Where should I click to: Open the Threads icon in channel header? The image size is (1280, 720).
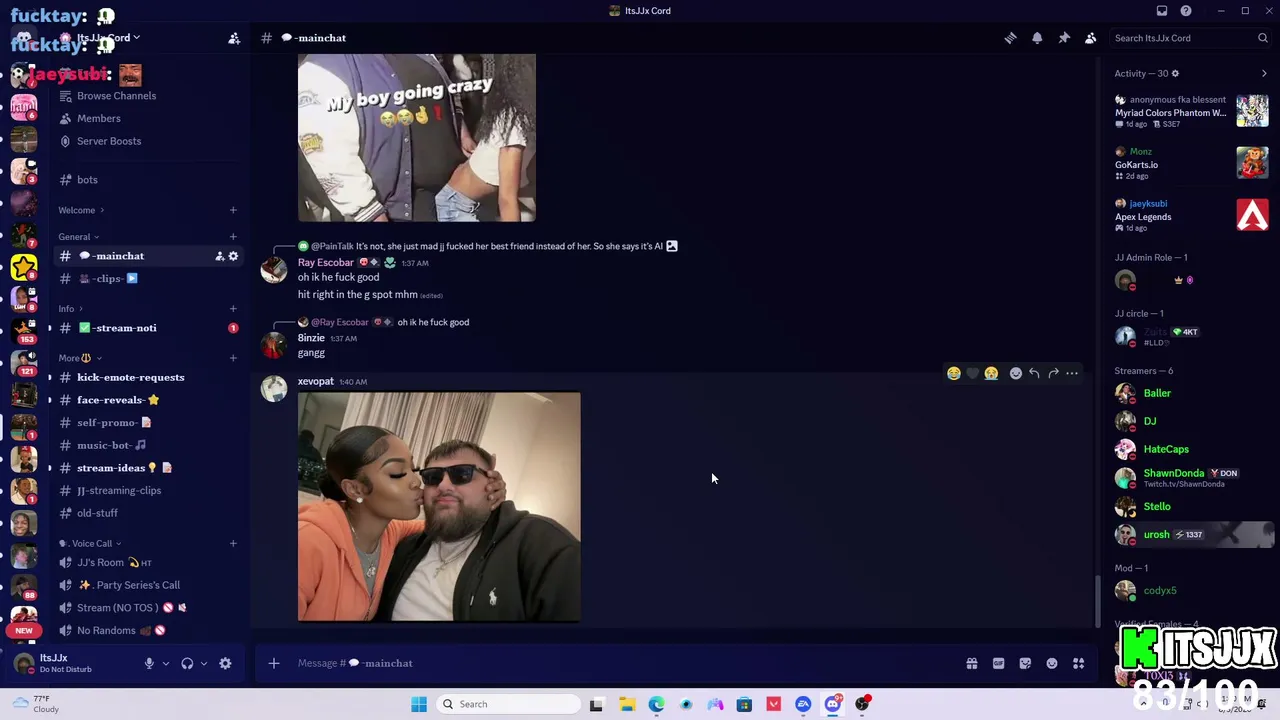(1010, 38)
